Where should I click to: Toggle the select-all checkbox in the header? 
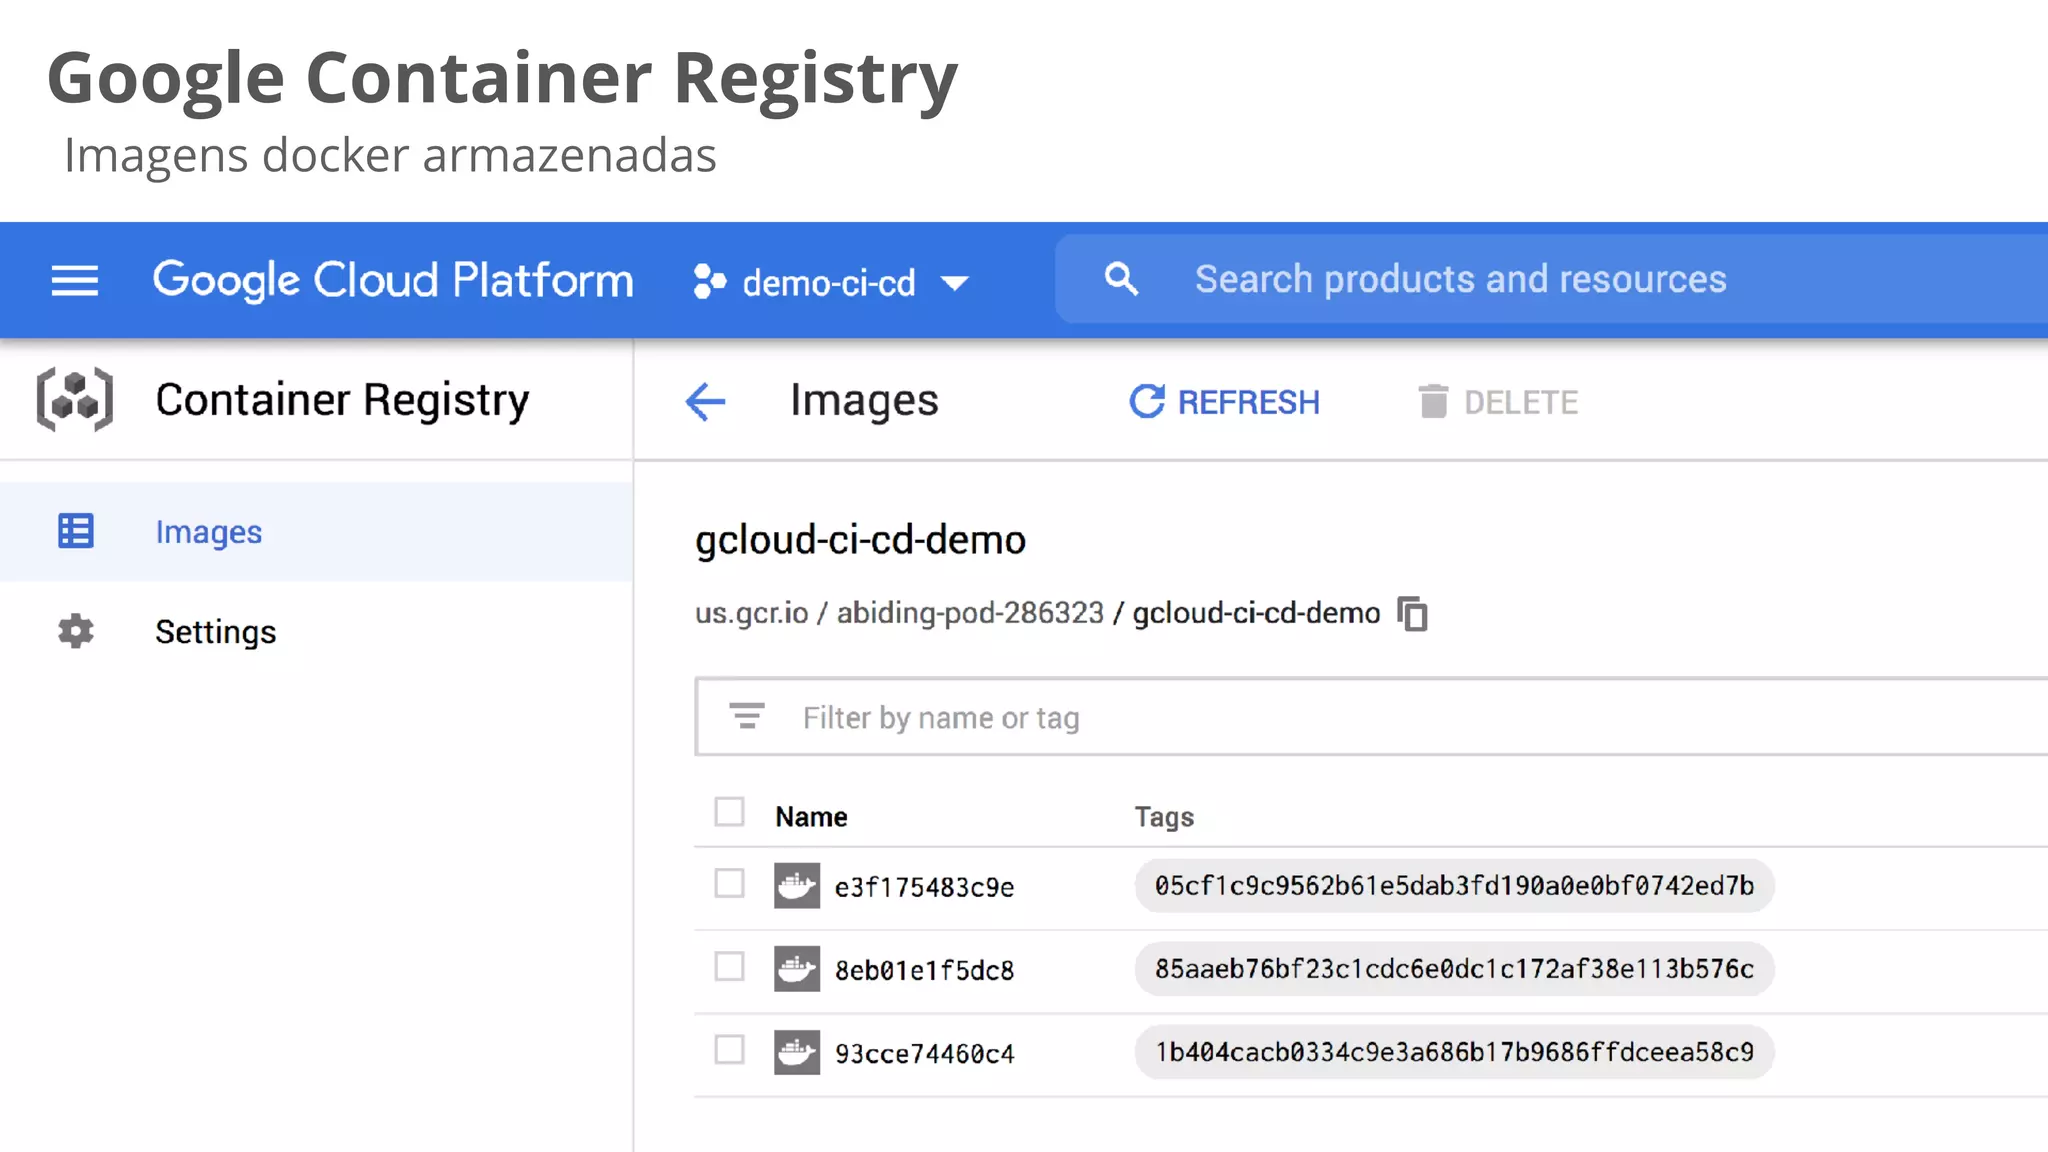(x=730, y=812)
